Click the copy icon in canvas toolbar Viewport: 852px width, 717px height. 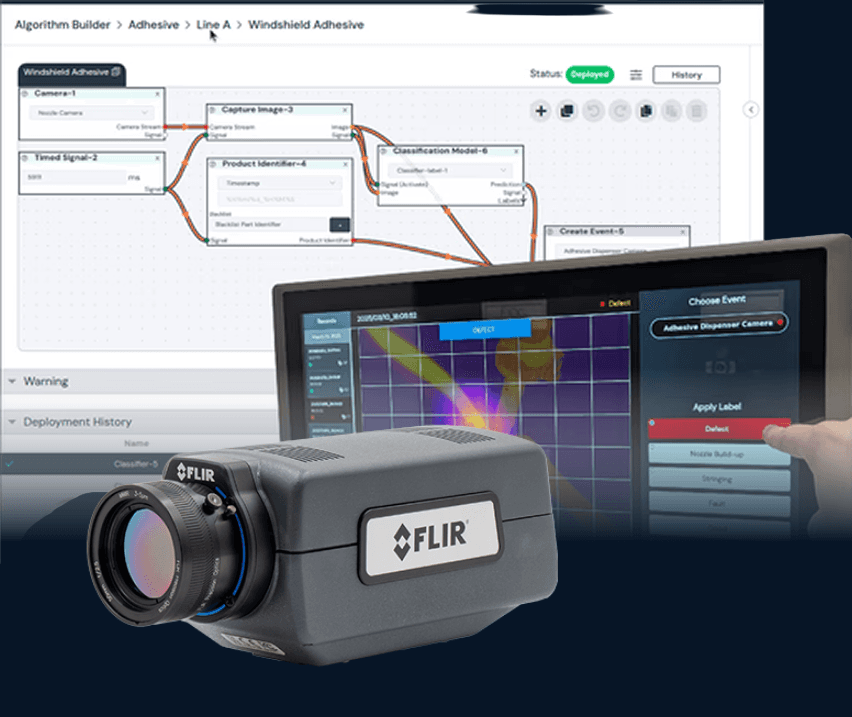[x=646, y=111]
